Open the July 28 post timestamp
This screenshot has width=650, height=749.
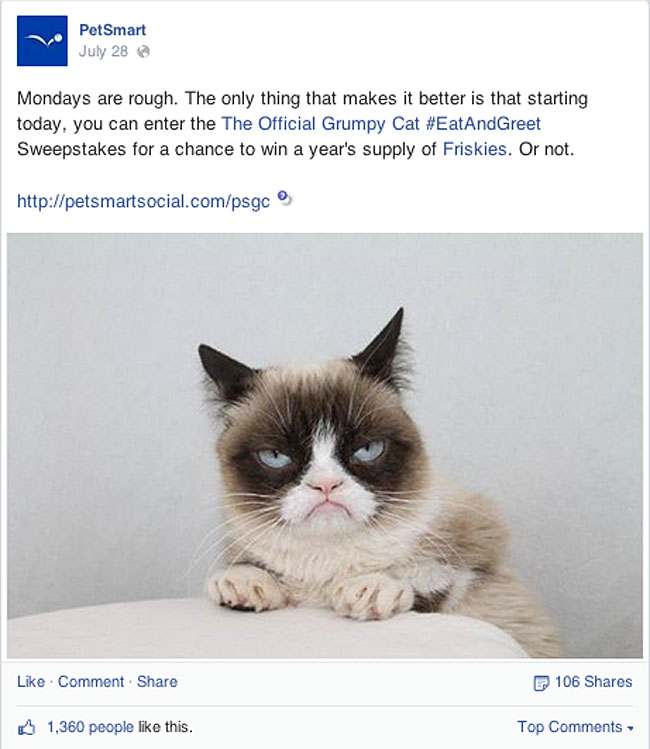(103, 52)
